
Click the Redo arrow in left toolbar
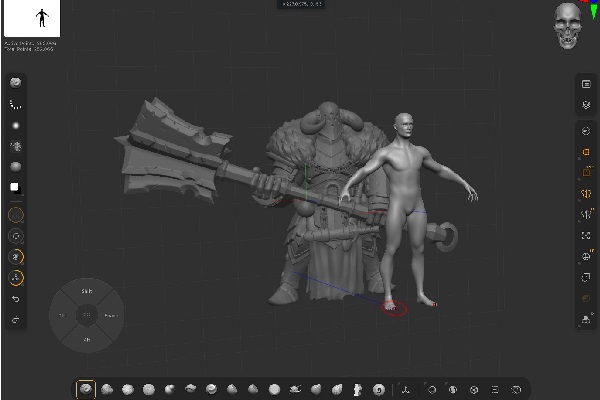16,320
